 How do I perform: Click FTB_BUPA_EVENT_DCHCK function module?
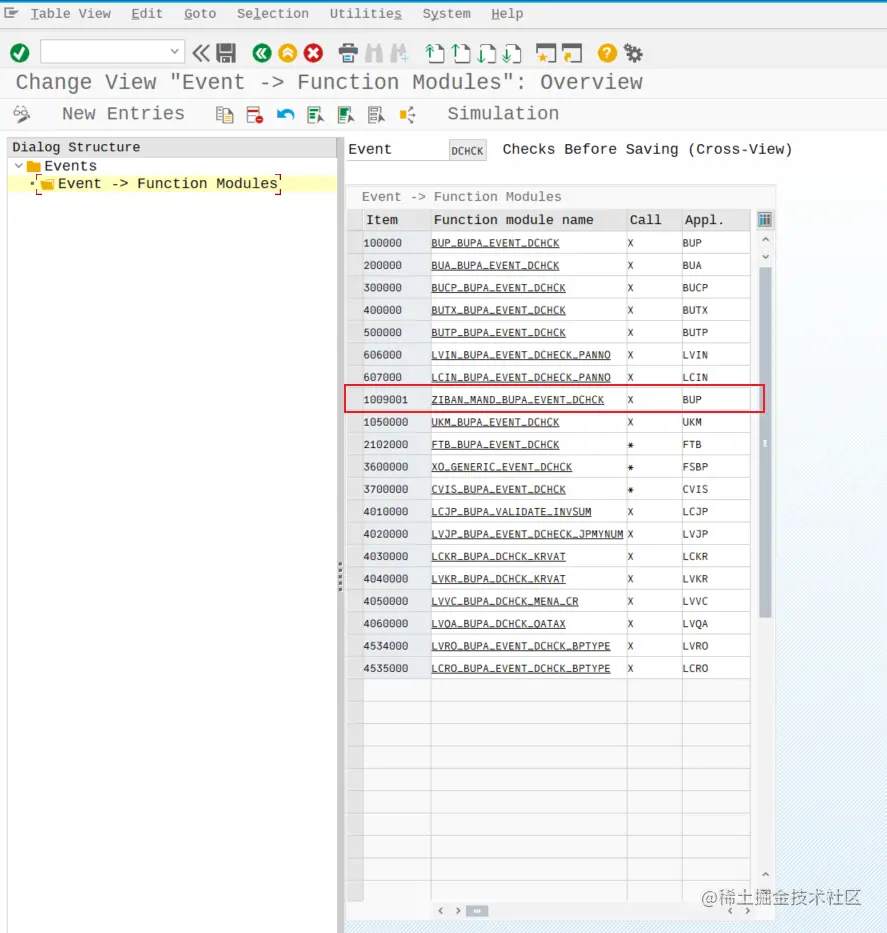(x=495, y=444)
